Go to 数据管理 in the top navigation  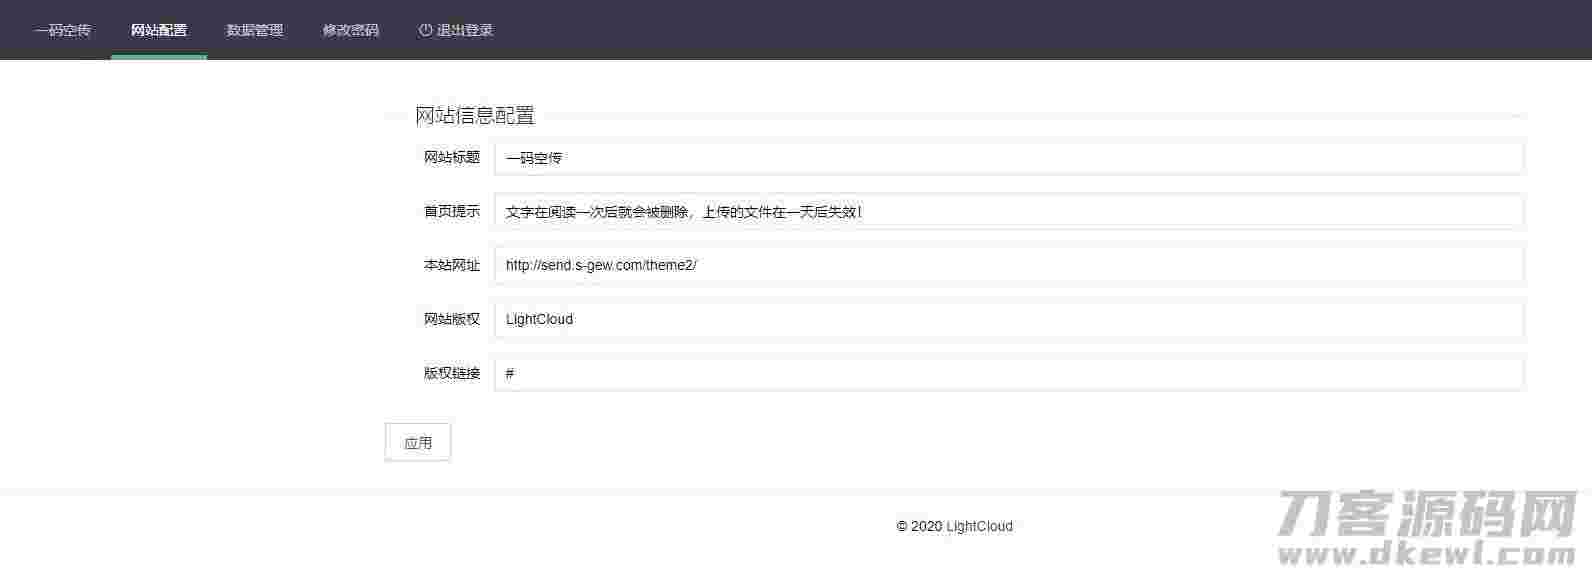coord(255,30)
